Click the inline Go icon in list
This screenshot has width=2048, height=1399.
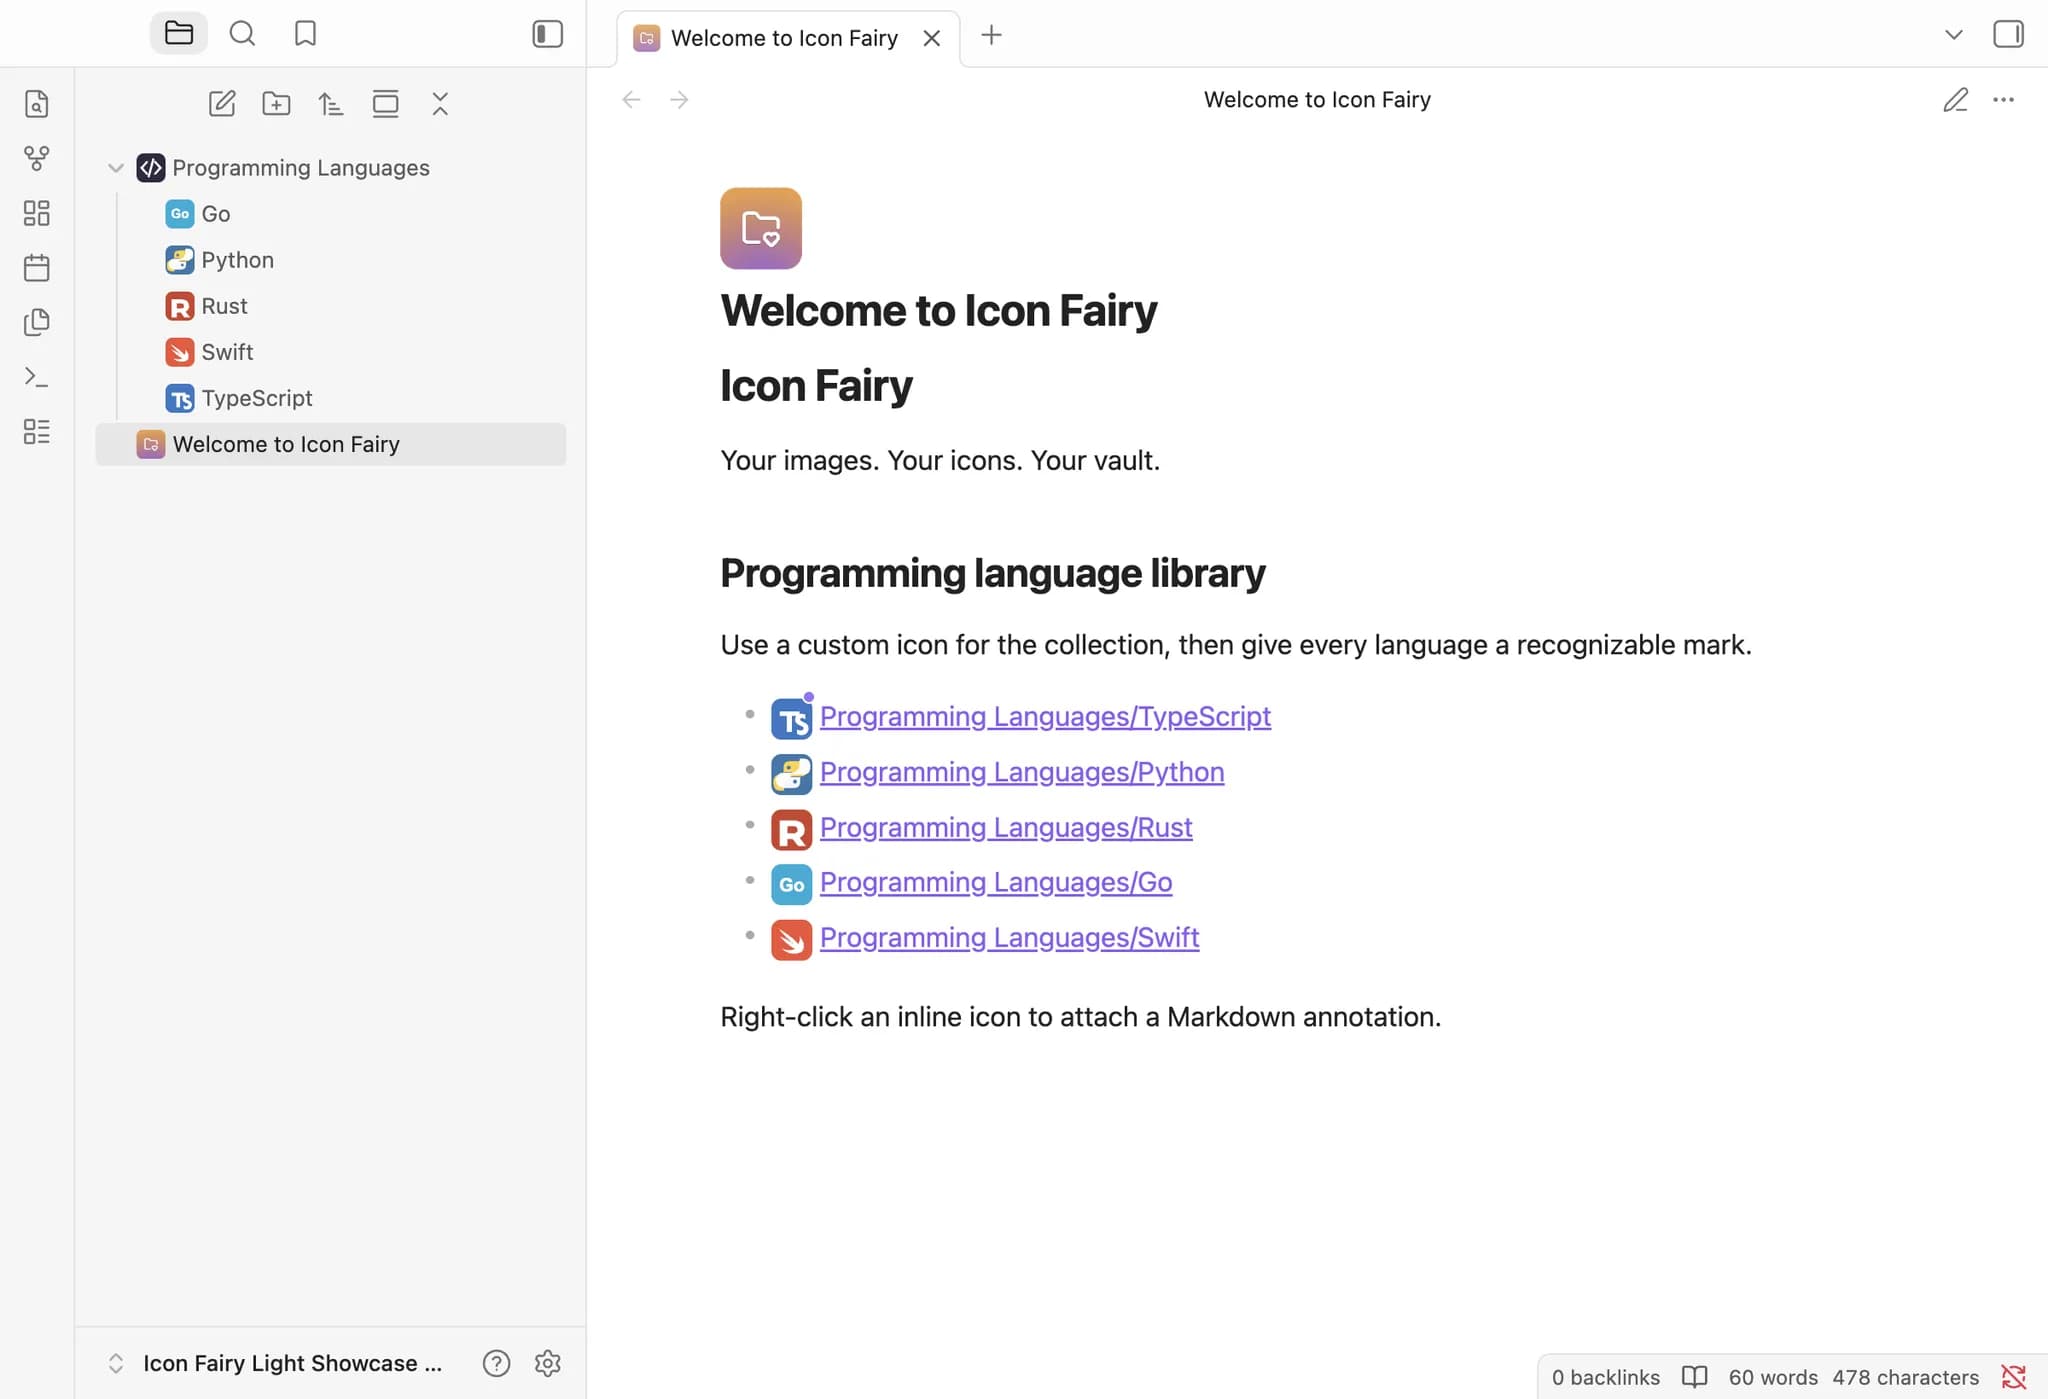[x=791, y=885]
